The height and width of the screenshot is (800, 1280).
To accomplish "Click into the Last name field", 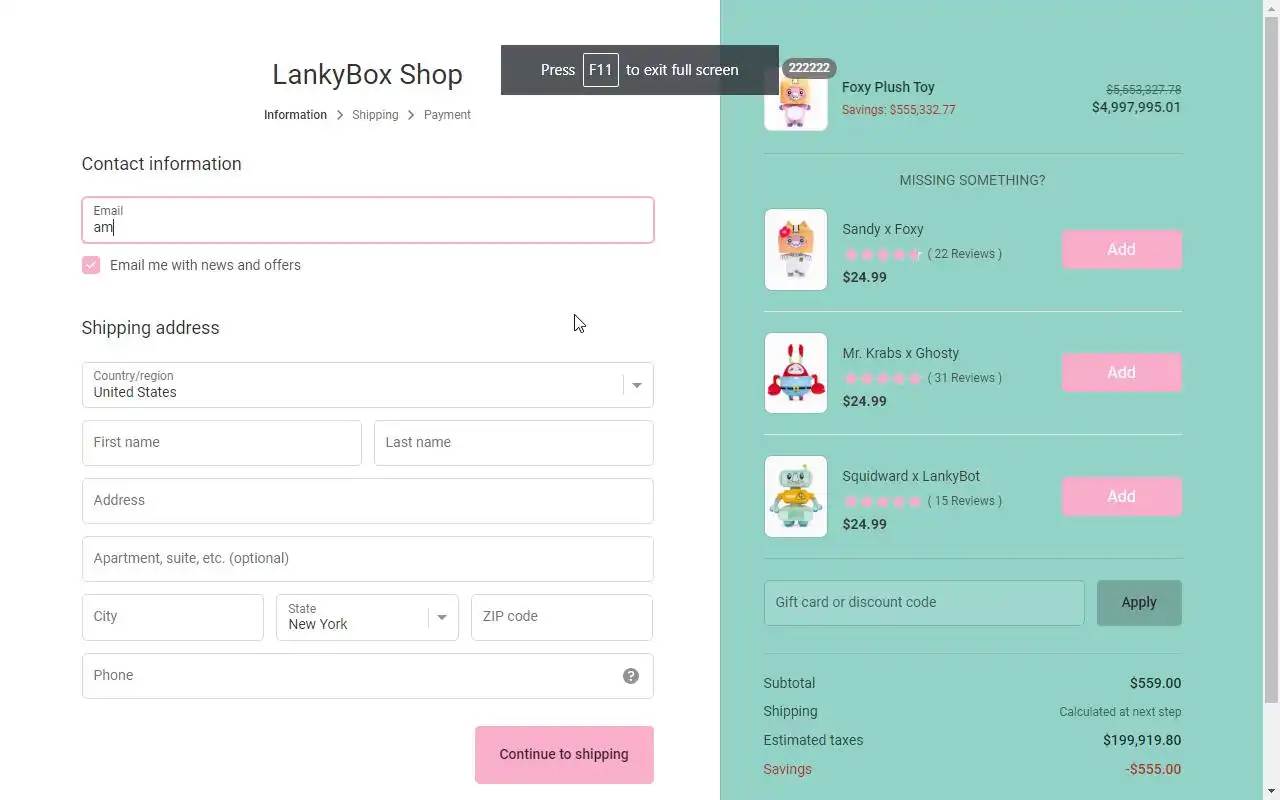I will pos(514,443).
